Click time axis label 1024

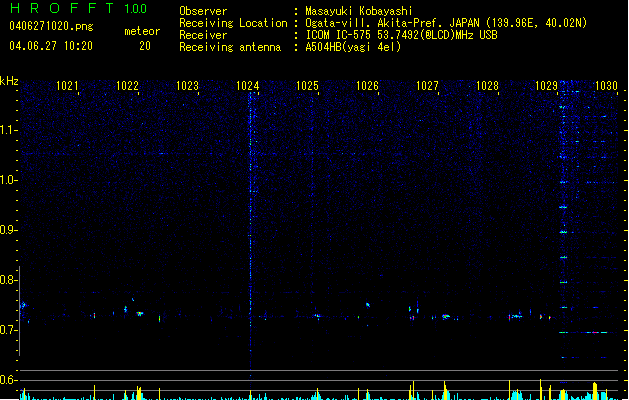248,86
